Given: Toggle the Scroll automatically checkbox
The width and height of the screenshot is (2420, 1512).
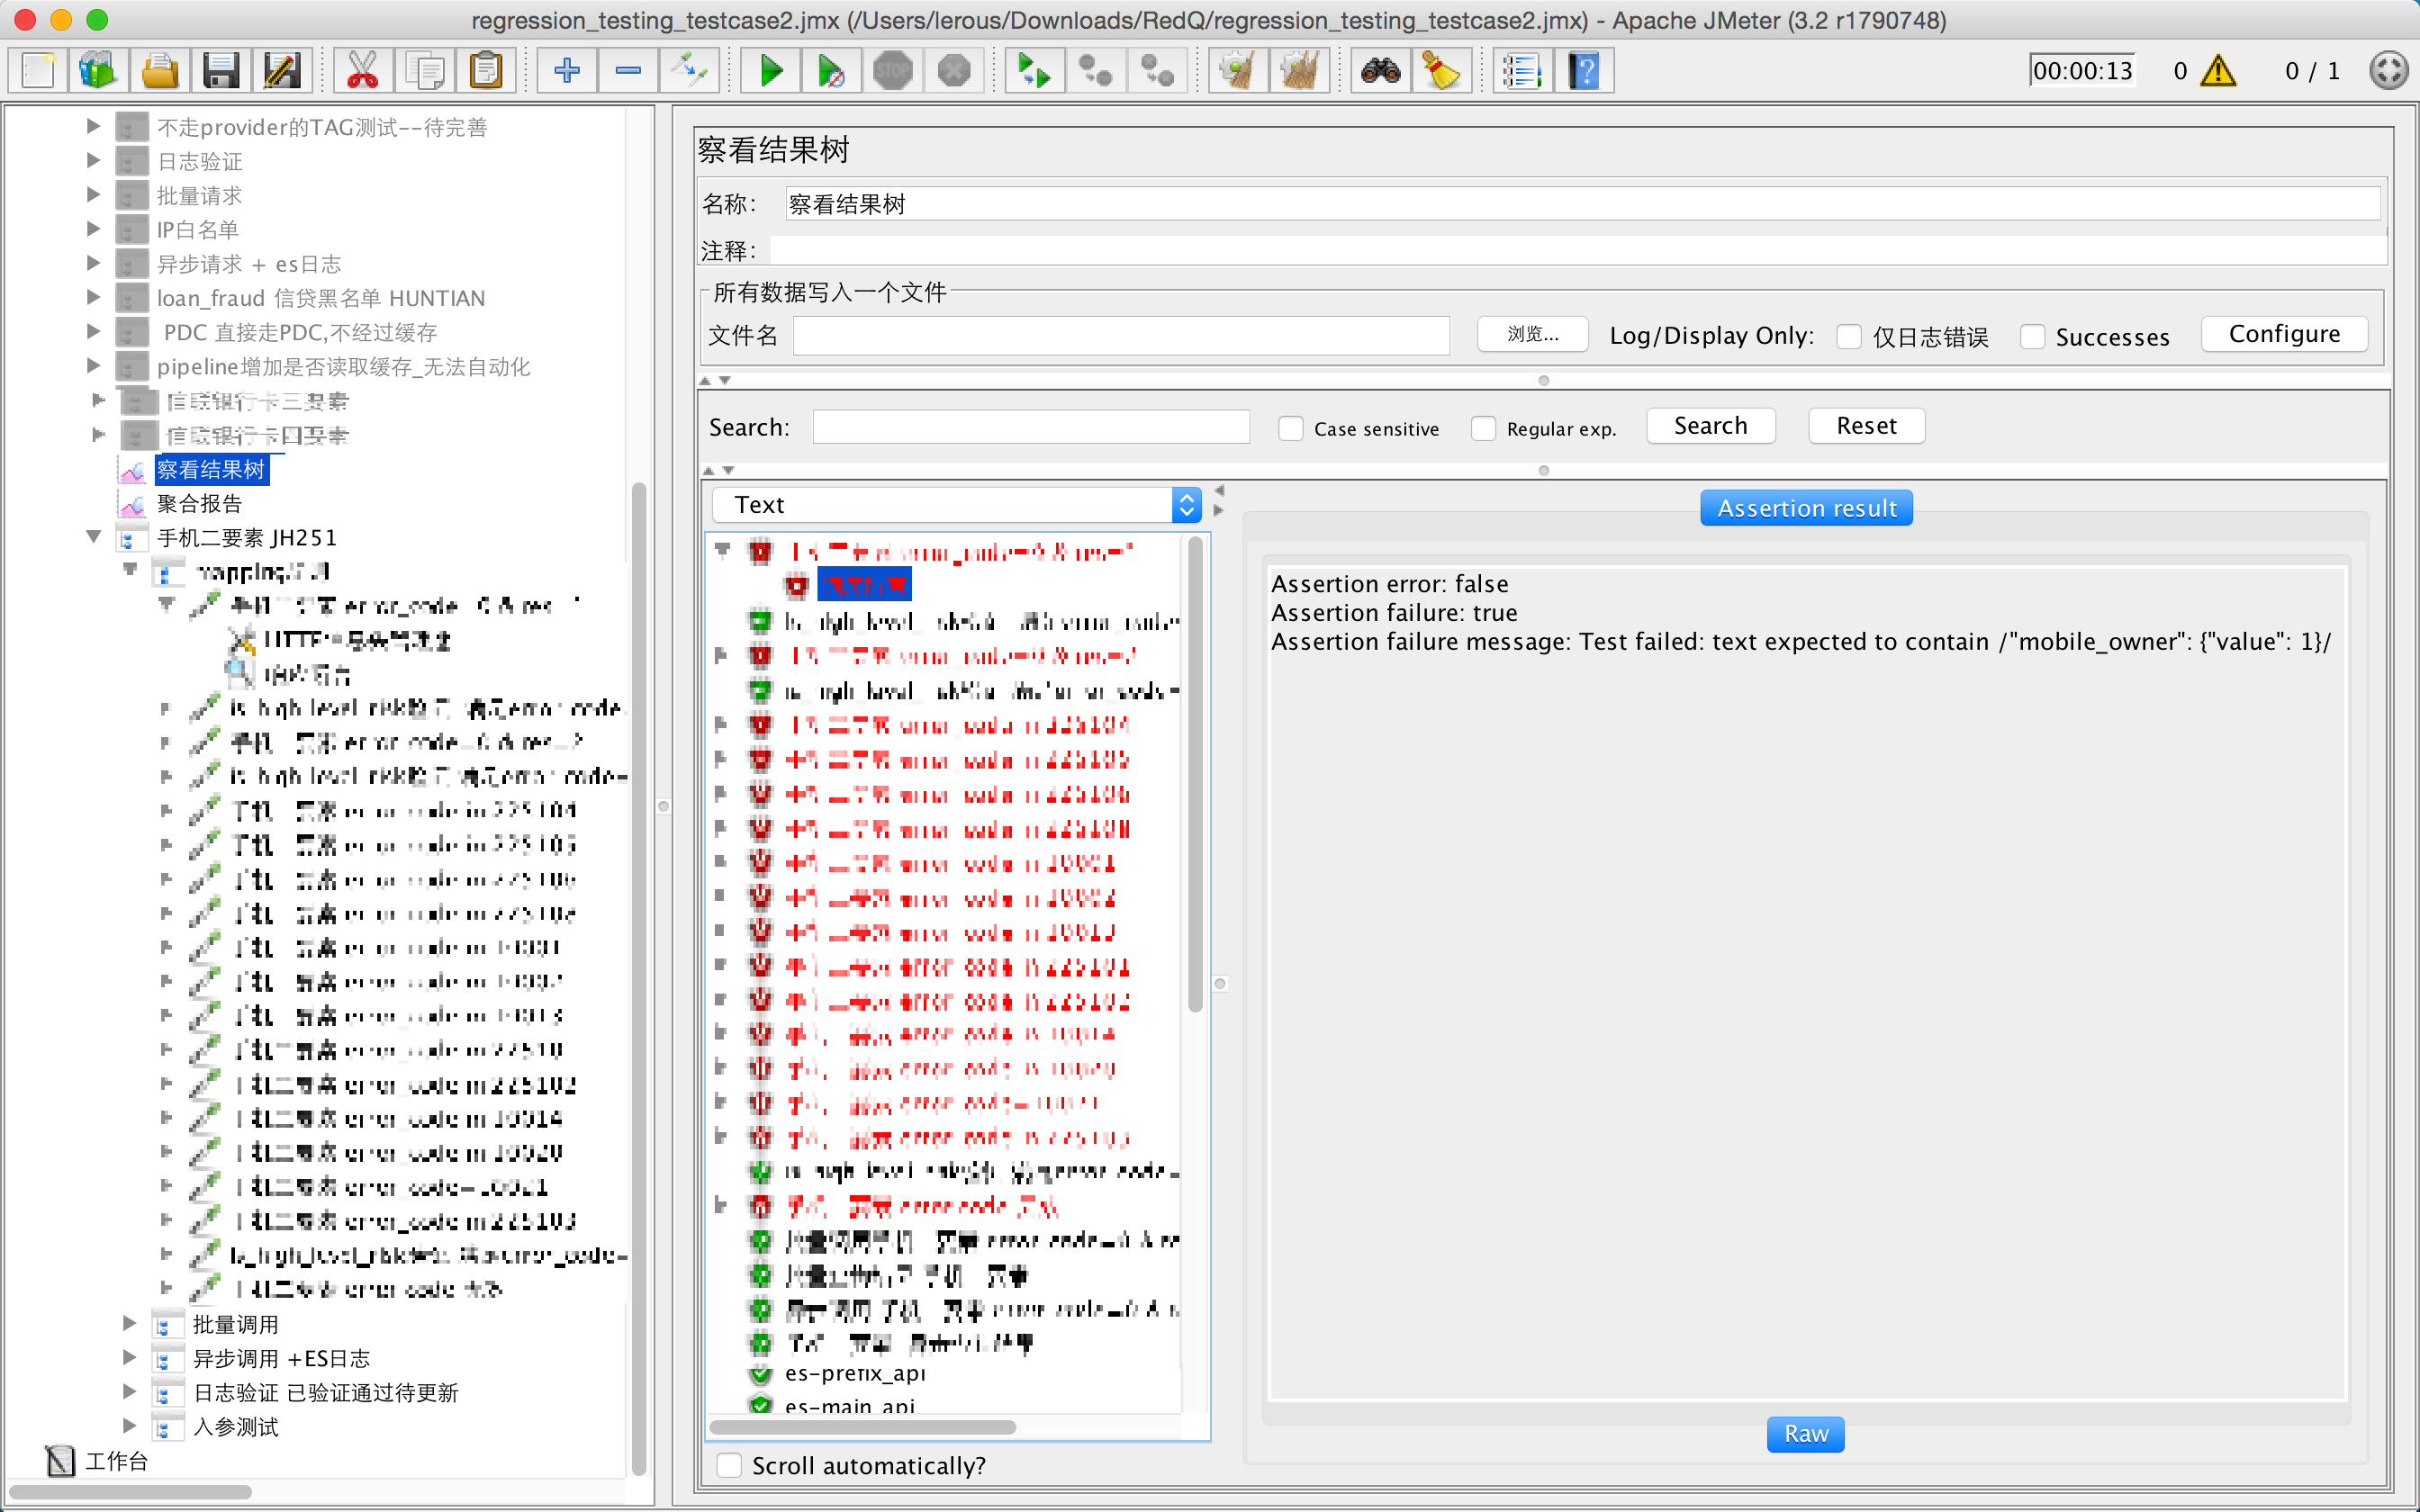Looking at the screenshot, I should (x=729, y=1464).
